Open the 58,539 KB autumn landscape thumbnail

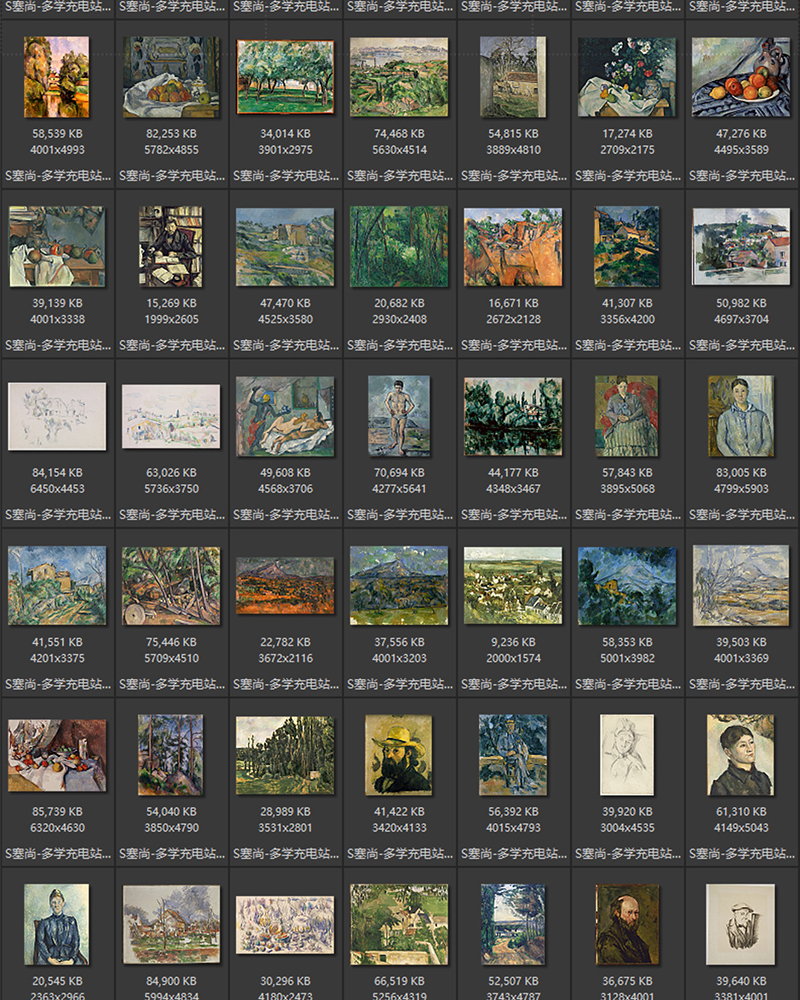tap(57, 75)
